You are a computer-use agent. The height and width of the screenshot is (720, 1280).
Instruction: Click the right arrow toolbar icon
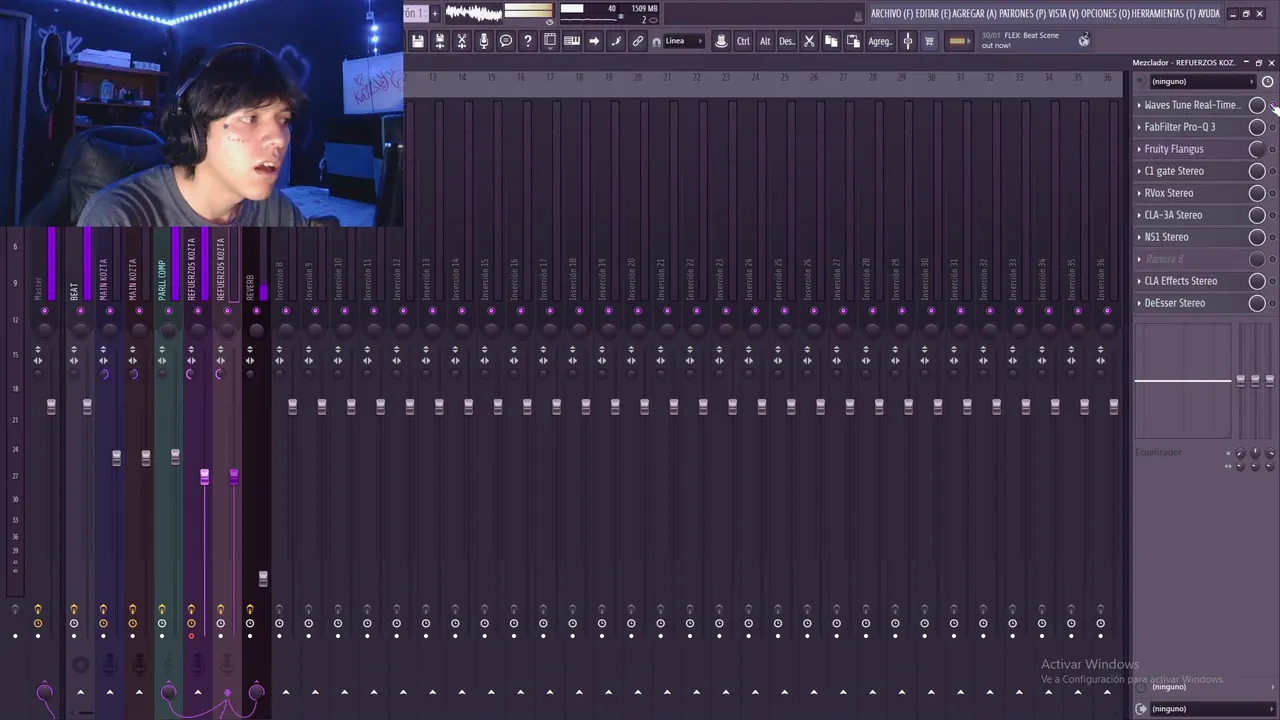(594, 41)
